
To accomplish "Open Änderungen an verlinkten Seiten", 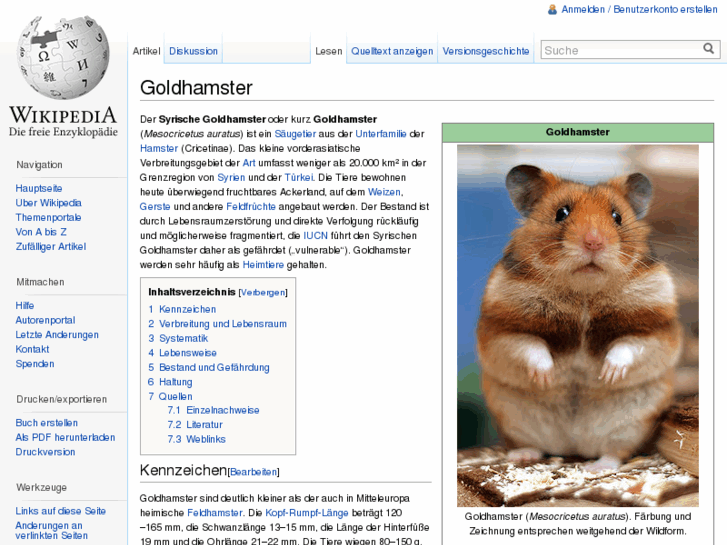I will [x=51, y=531].
